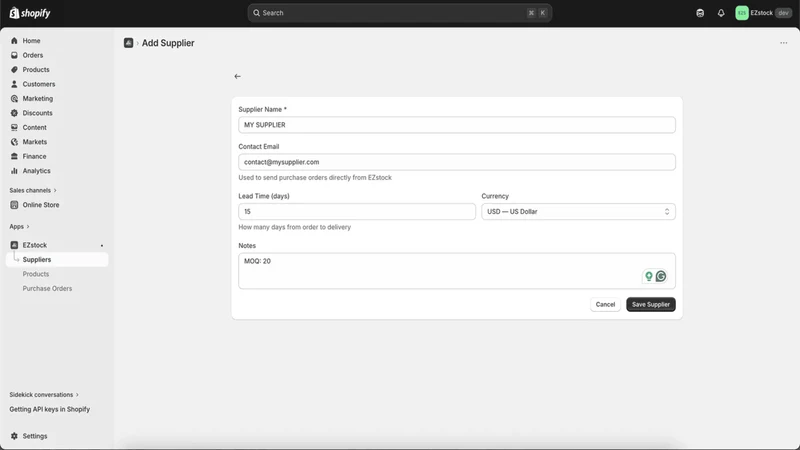800x450 pixels.
Task: Click 'How many days from order to delivery' hint
Action: 294,228
